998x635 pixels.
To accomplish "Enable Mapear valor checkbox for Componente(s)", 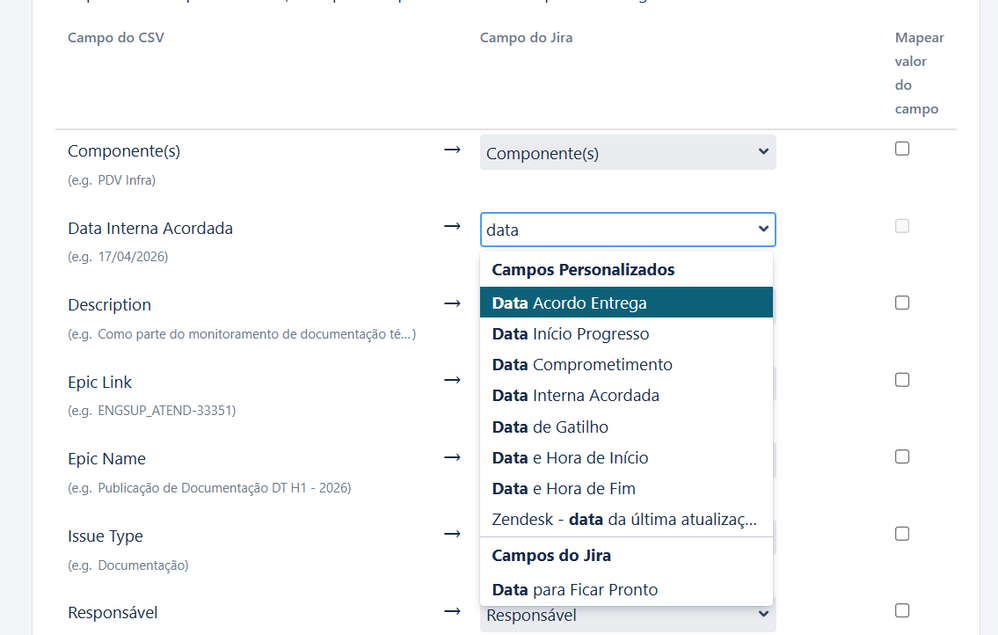I will point(902,147).
